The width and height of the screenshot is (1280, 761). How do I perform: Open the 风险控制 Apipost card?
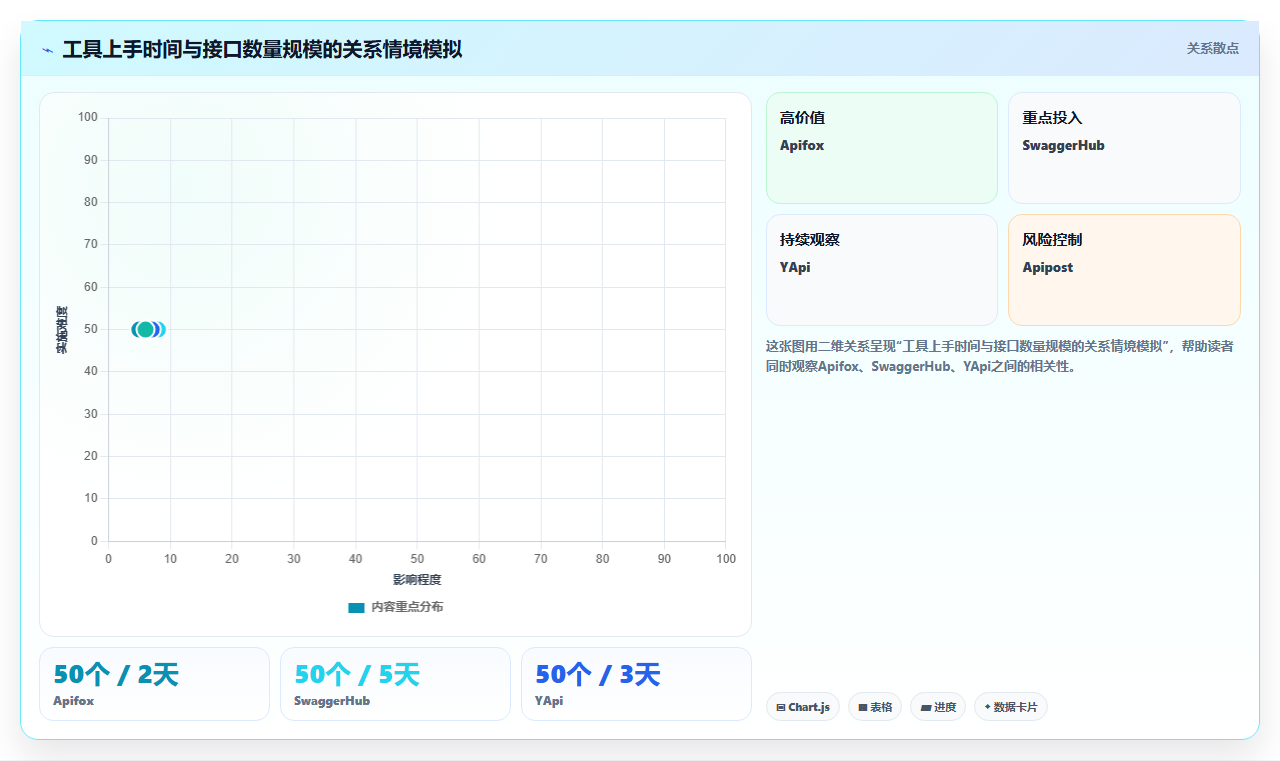[1124, 270]
